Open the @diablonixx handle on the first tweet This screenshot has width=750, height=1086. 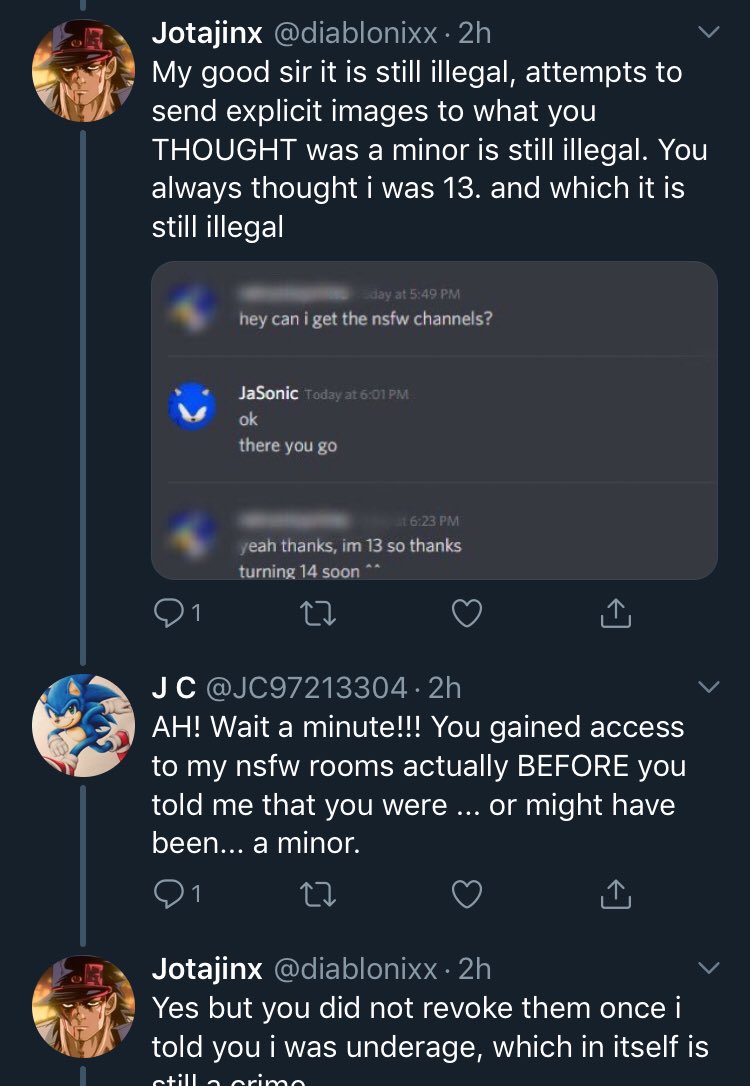tap(355, 33)
